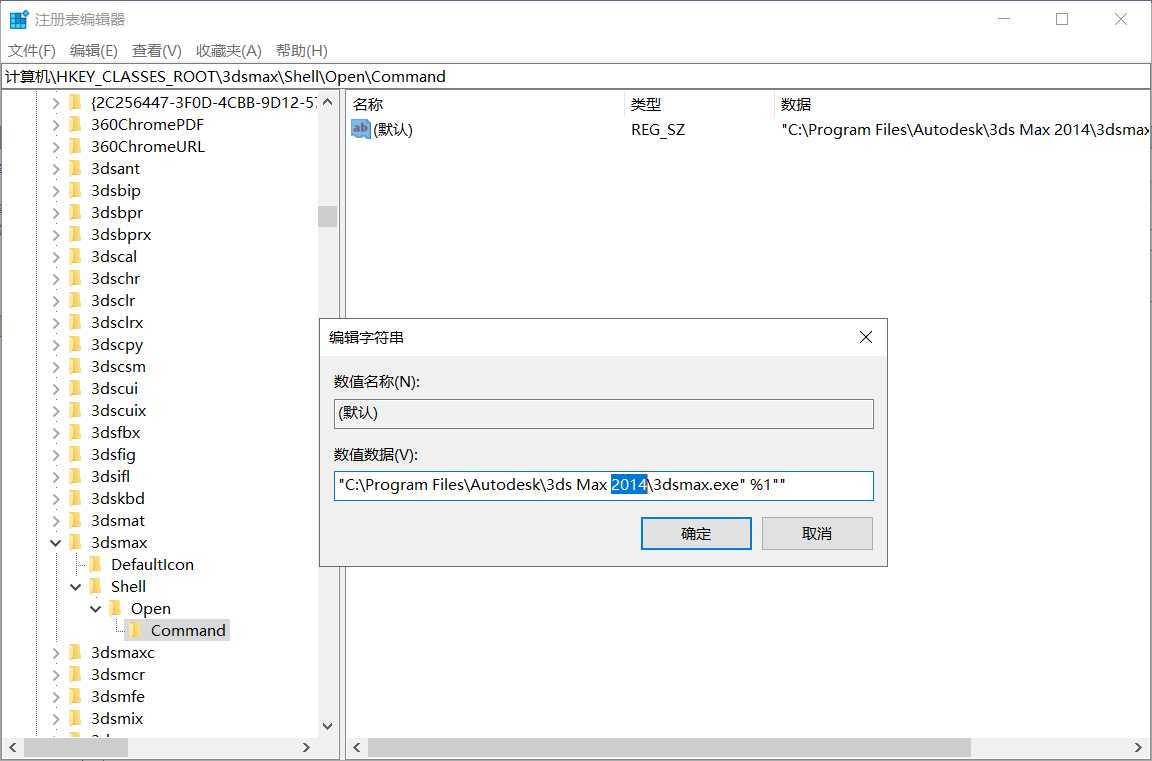
Task: Select the 3dsifl key in the tree
Action: coord(110,477)
